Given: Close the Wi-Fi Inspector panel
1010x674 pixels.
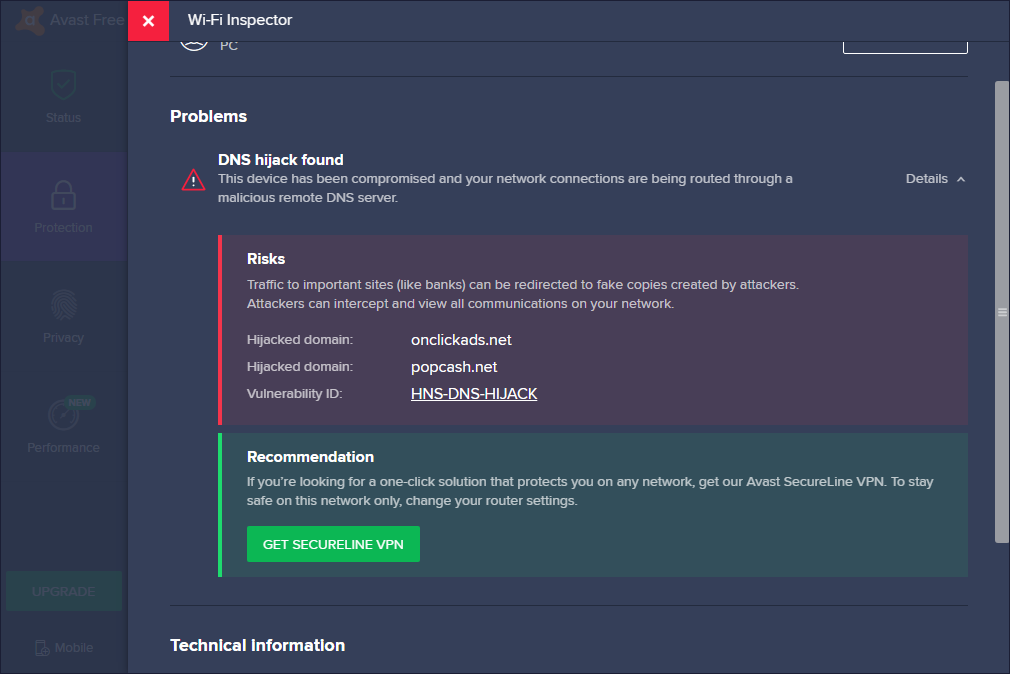Looking at the screenshot, I should coord(148,21).
